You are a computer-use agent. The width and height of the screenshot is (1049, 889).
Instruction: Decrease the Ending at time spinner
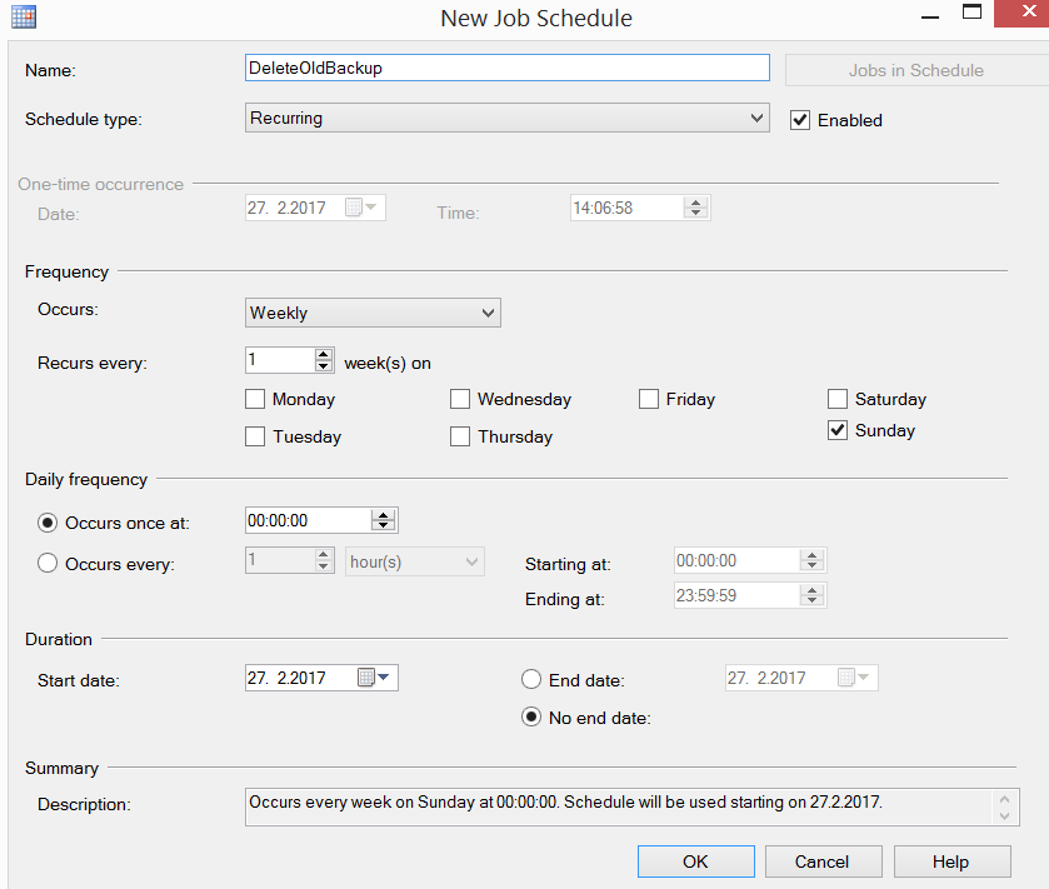(x=812, y=601)
